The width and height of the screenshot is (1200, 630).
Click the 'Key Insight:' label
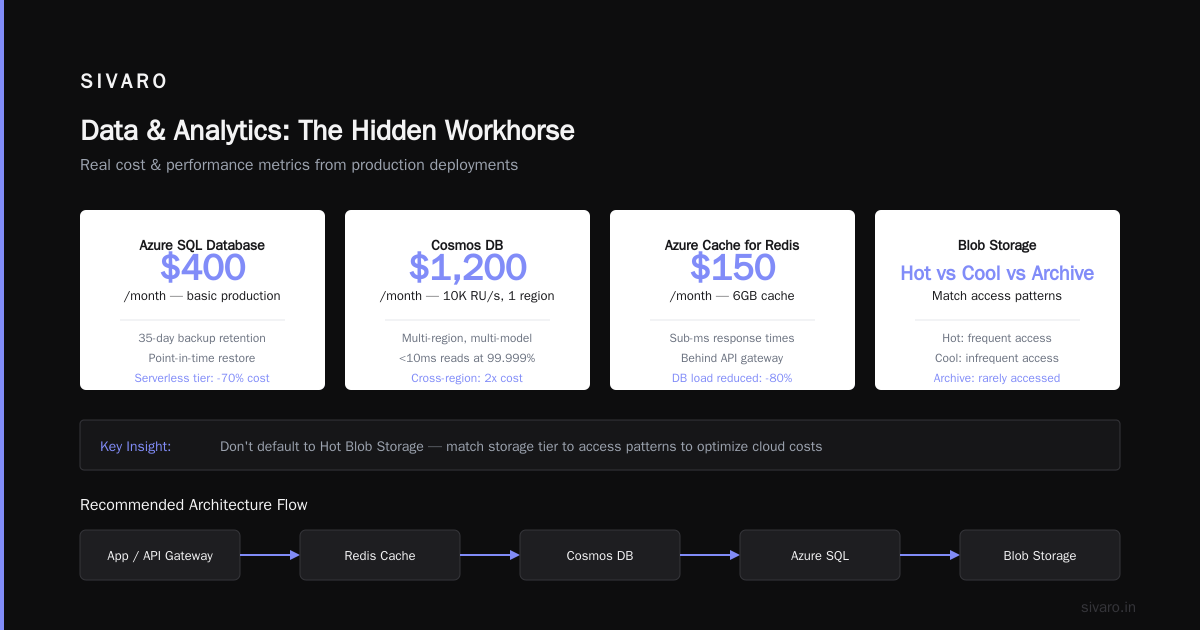coord(136,446)
